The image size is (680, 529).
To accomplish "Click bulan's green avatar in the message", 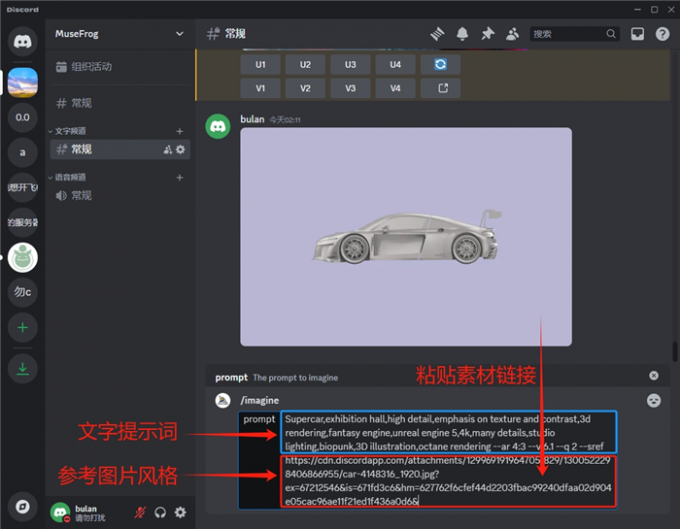I will point(218,126).
